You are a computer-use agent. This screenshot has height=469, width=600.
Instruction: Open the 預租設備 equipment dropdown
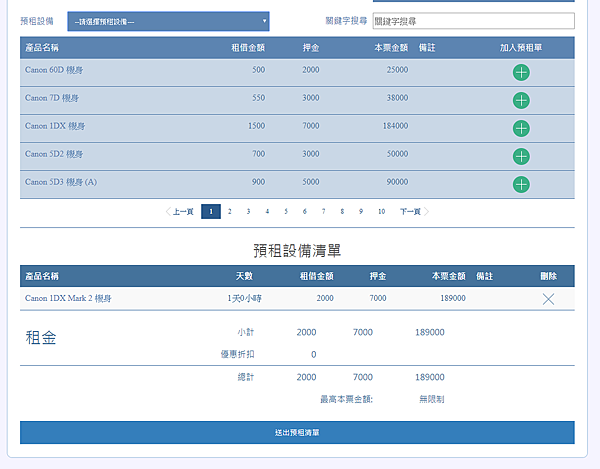click(x=168, y=21)
